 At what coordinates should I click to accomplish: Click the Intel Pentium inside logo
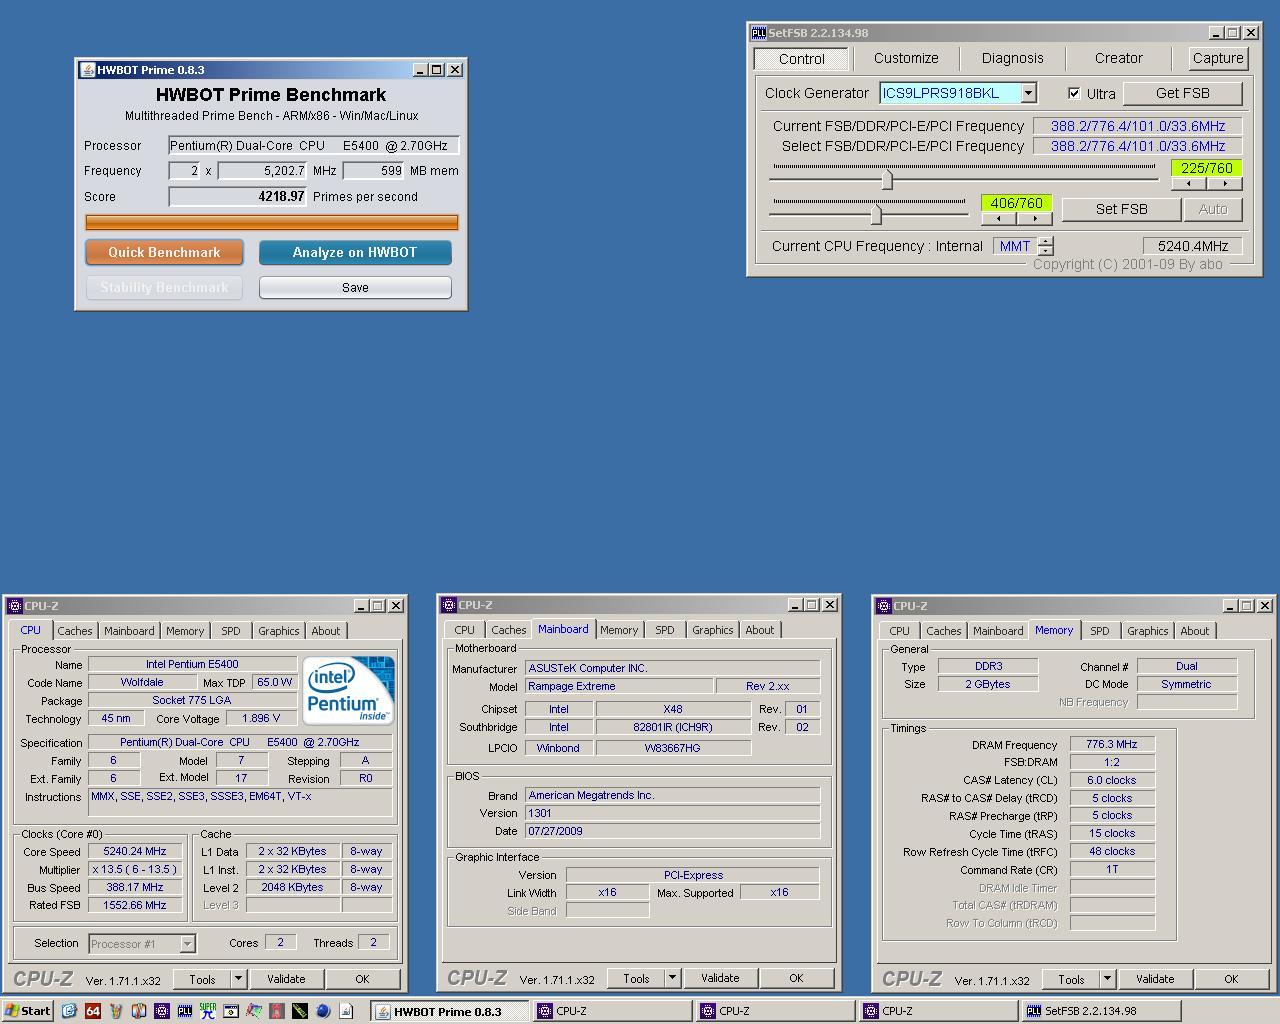(348, 690)
